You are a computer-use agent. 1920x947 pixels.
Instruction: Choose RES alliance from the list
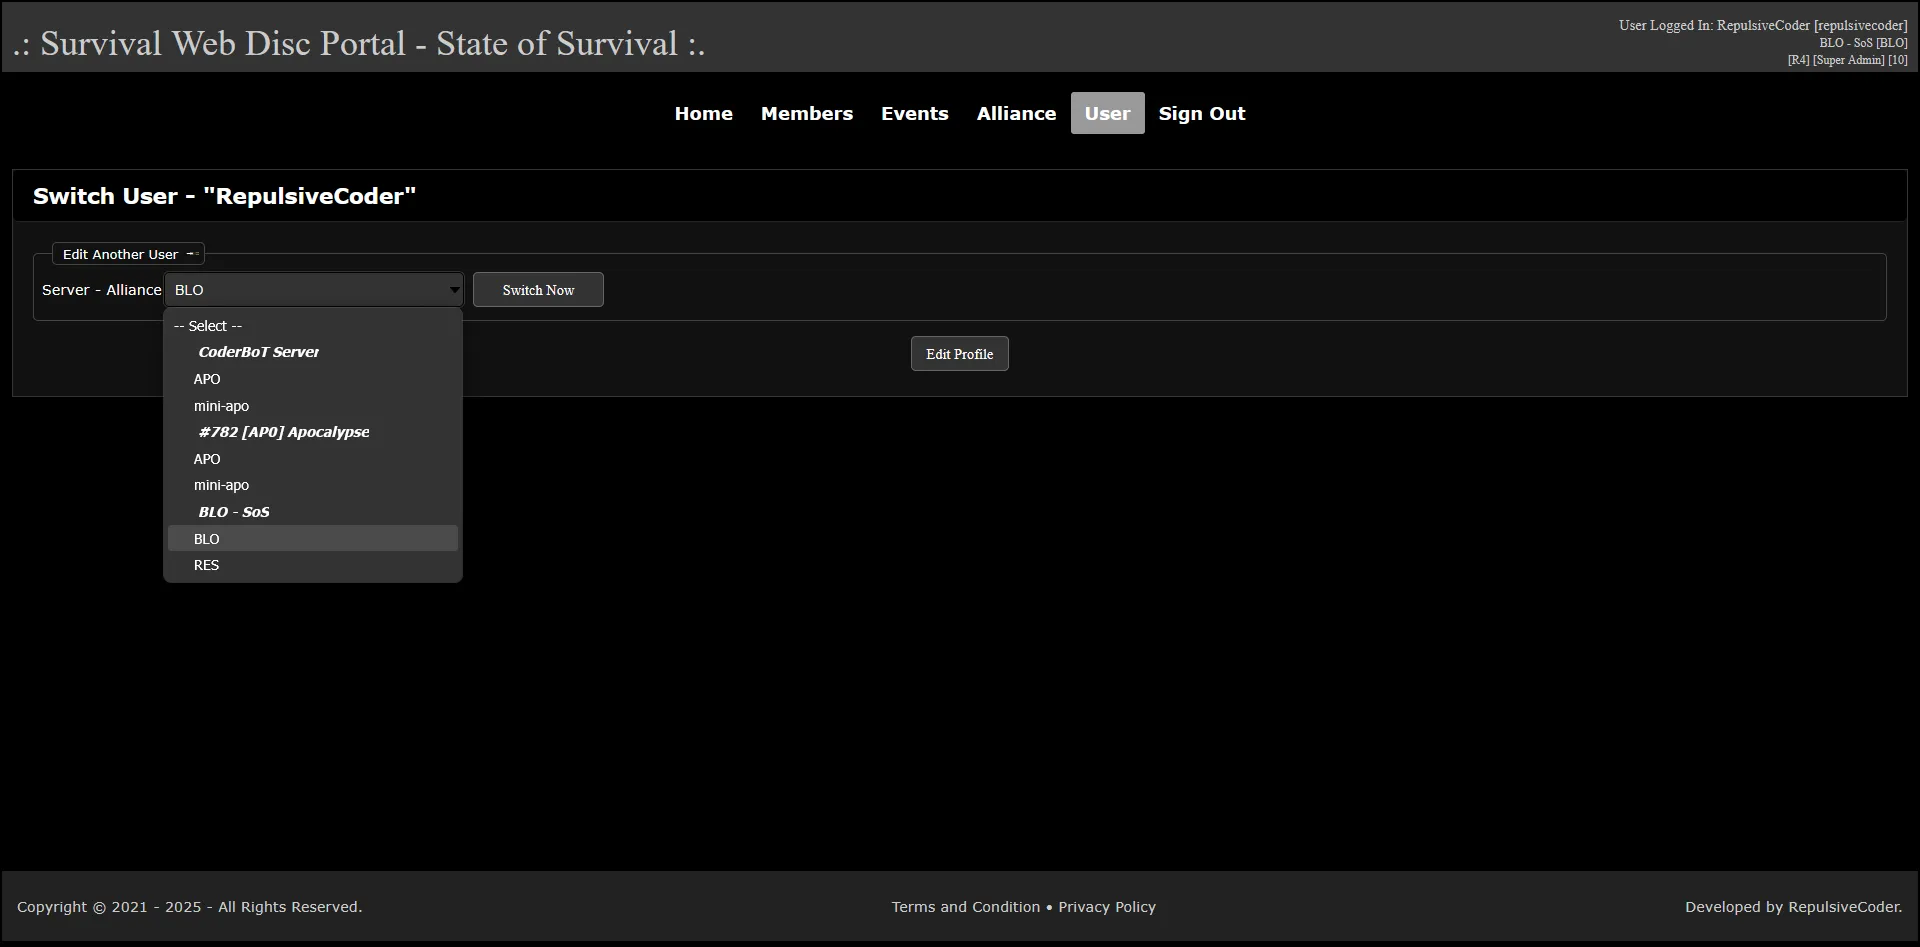coord(206,565)
